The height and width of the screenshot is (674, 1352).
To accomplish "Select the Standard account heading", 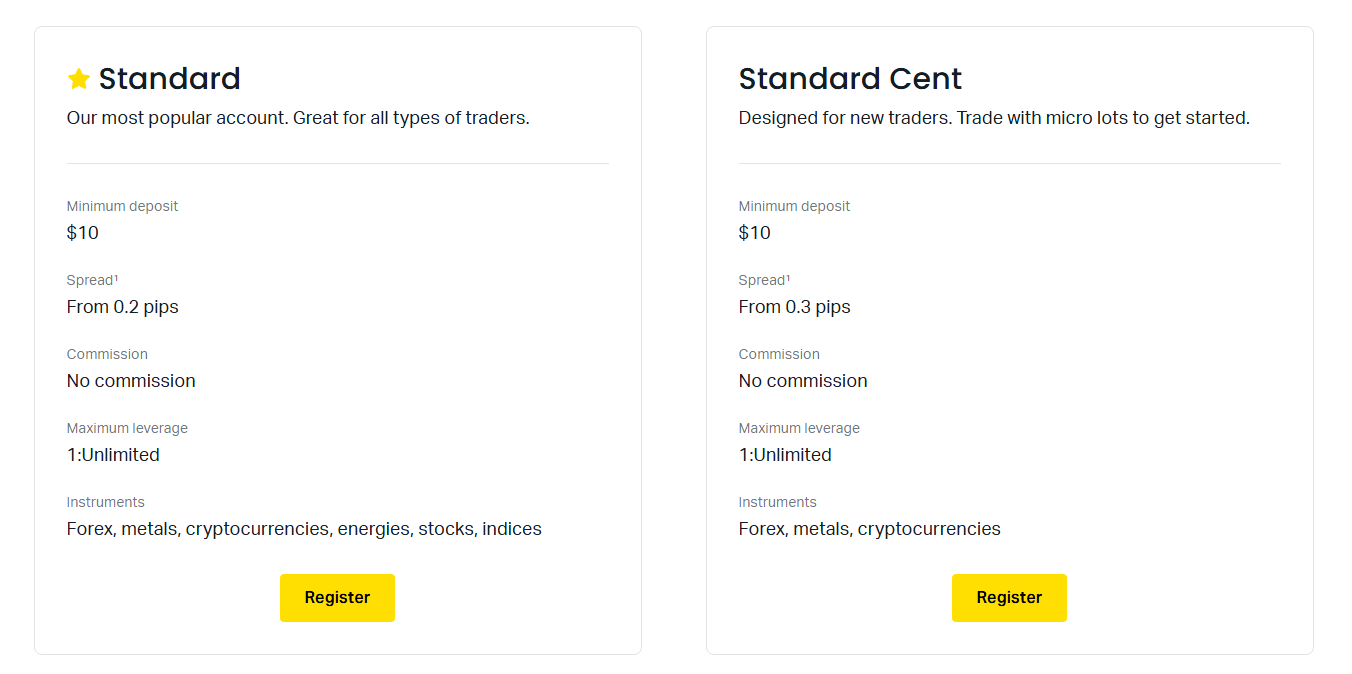I will 170,78.
